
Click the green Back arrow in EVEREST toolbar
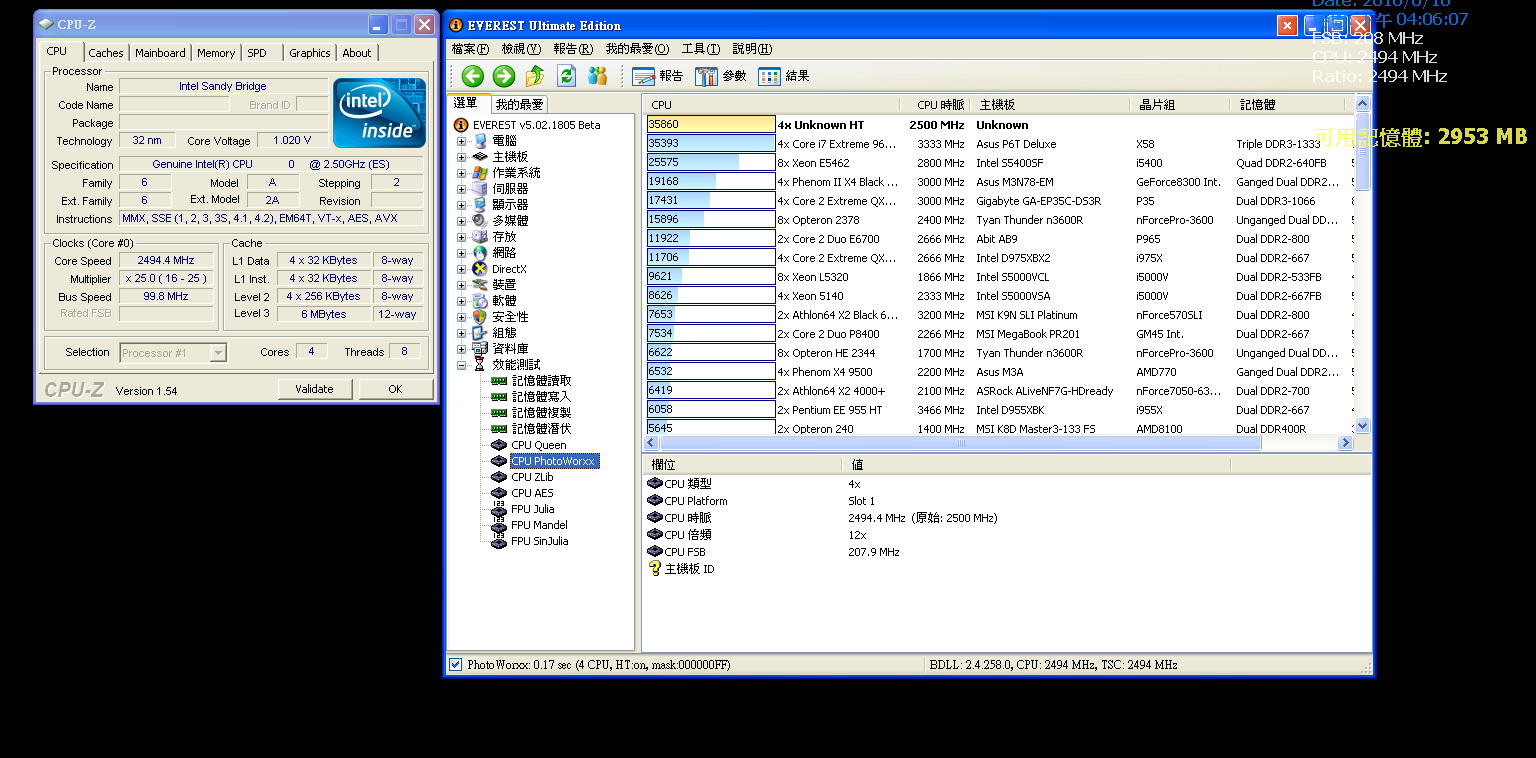[x=473, y=76]
